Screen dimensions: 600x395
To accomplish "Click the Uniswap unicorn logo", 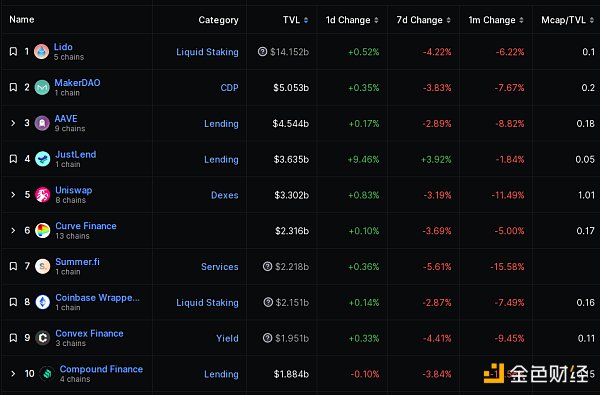I will [x=42, y=195].
